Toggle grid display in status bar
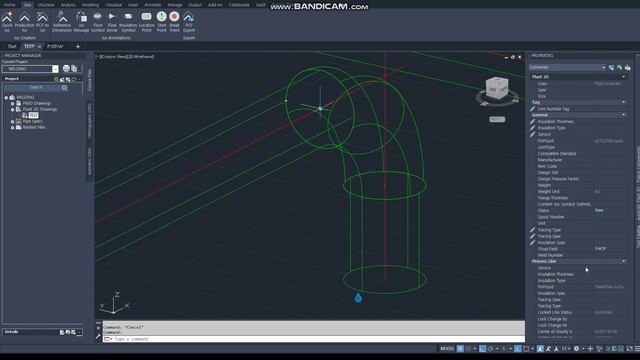 click(460, 349)
